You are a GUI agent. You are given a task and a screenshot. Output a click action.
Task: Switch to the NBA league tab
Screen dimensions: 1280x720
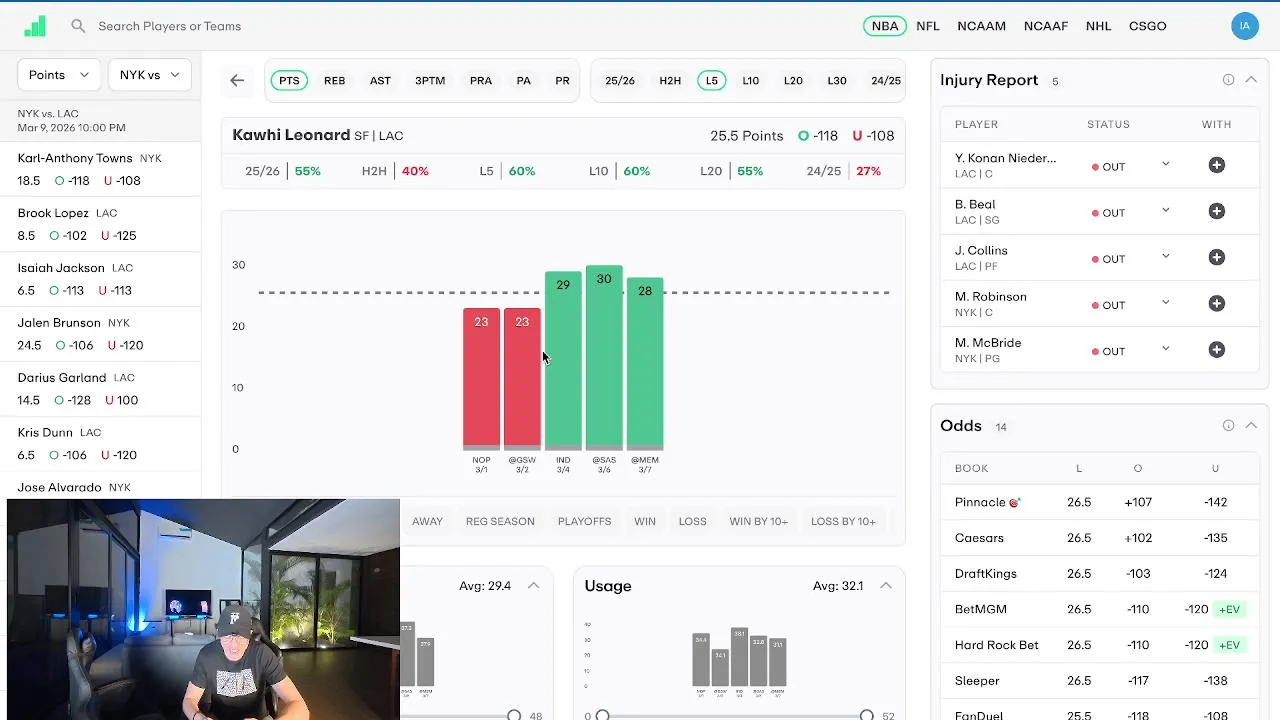point(885,26)
